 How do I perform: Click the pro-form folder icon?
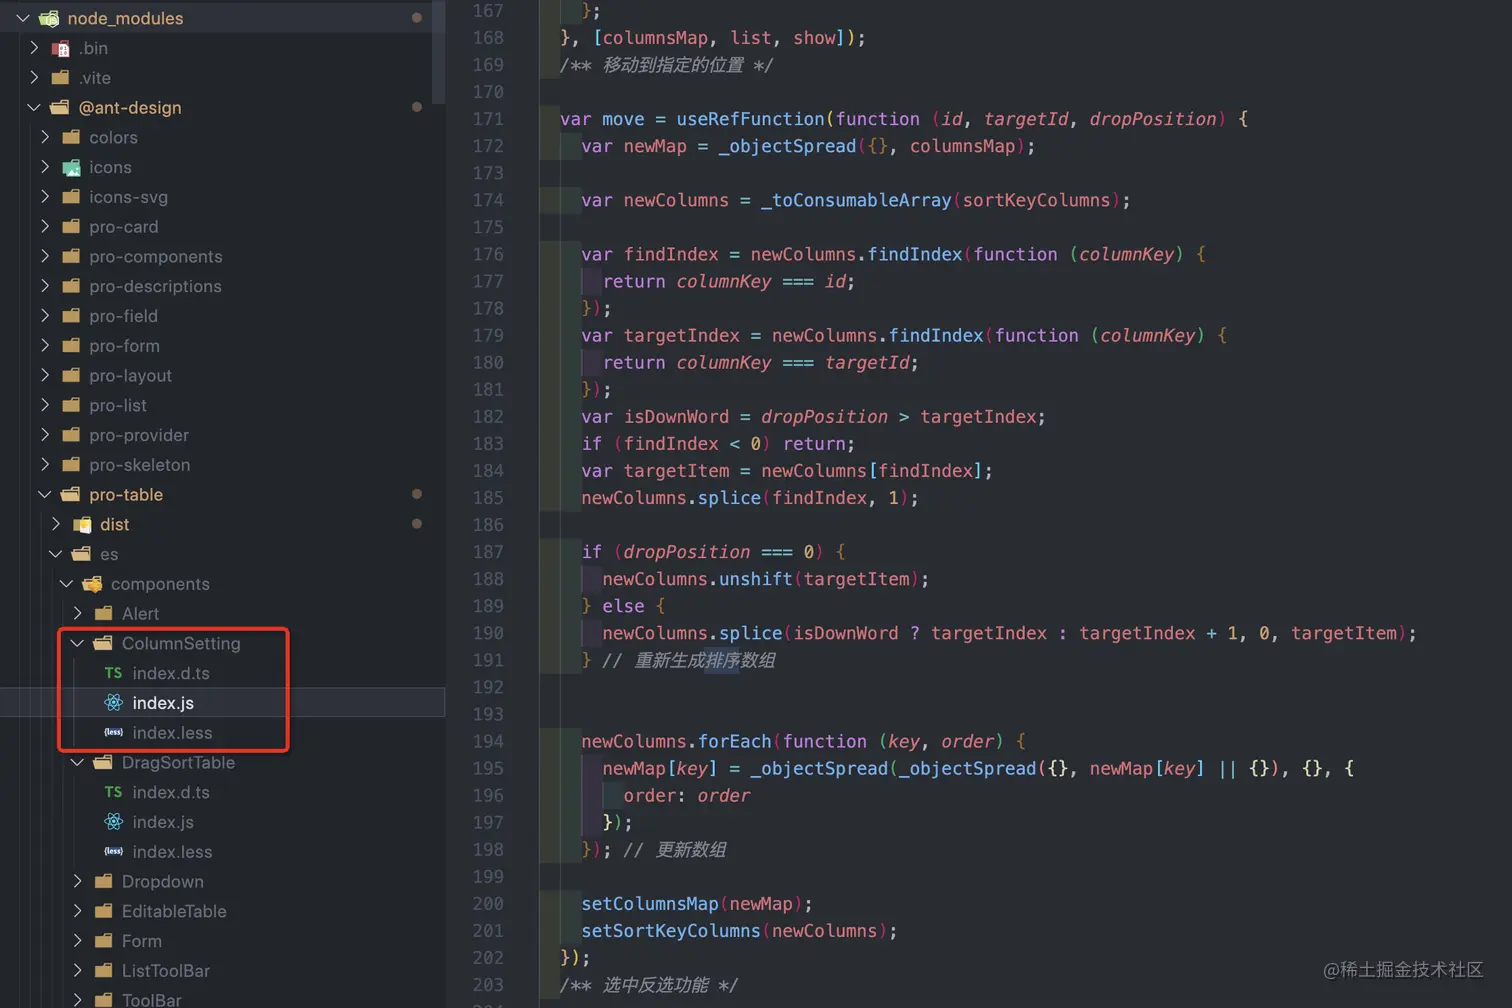[71, 345]
